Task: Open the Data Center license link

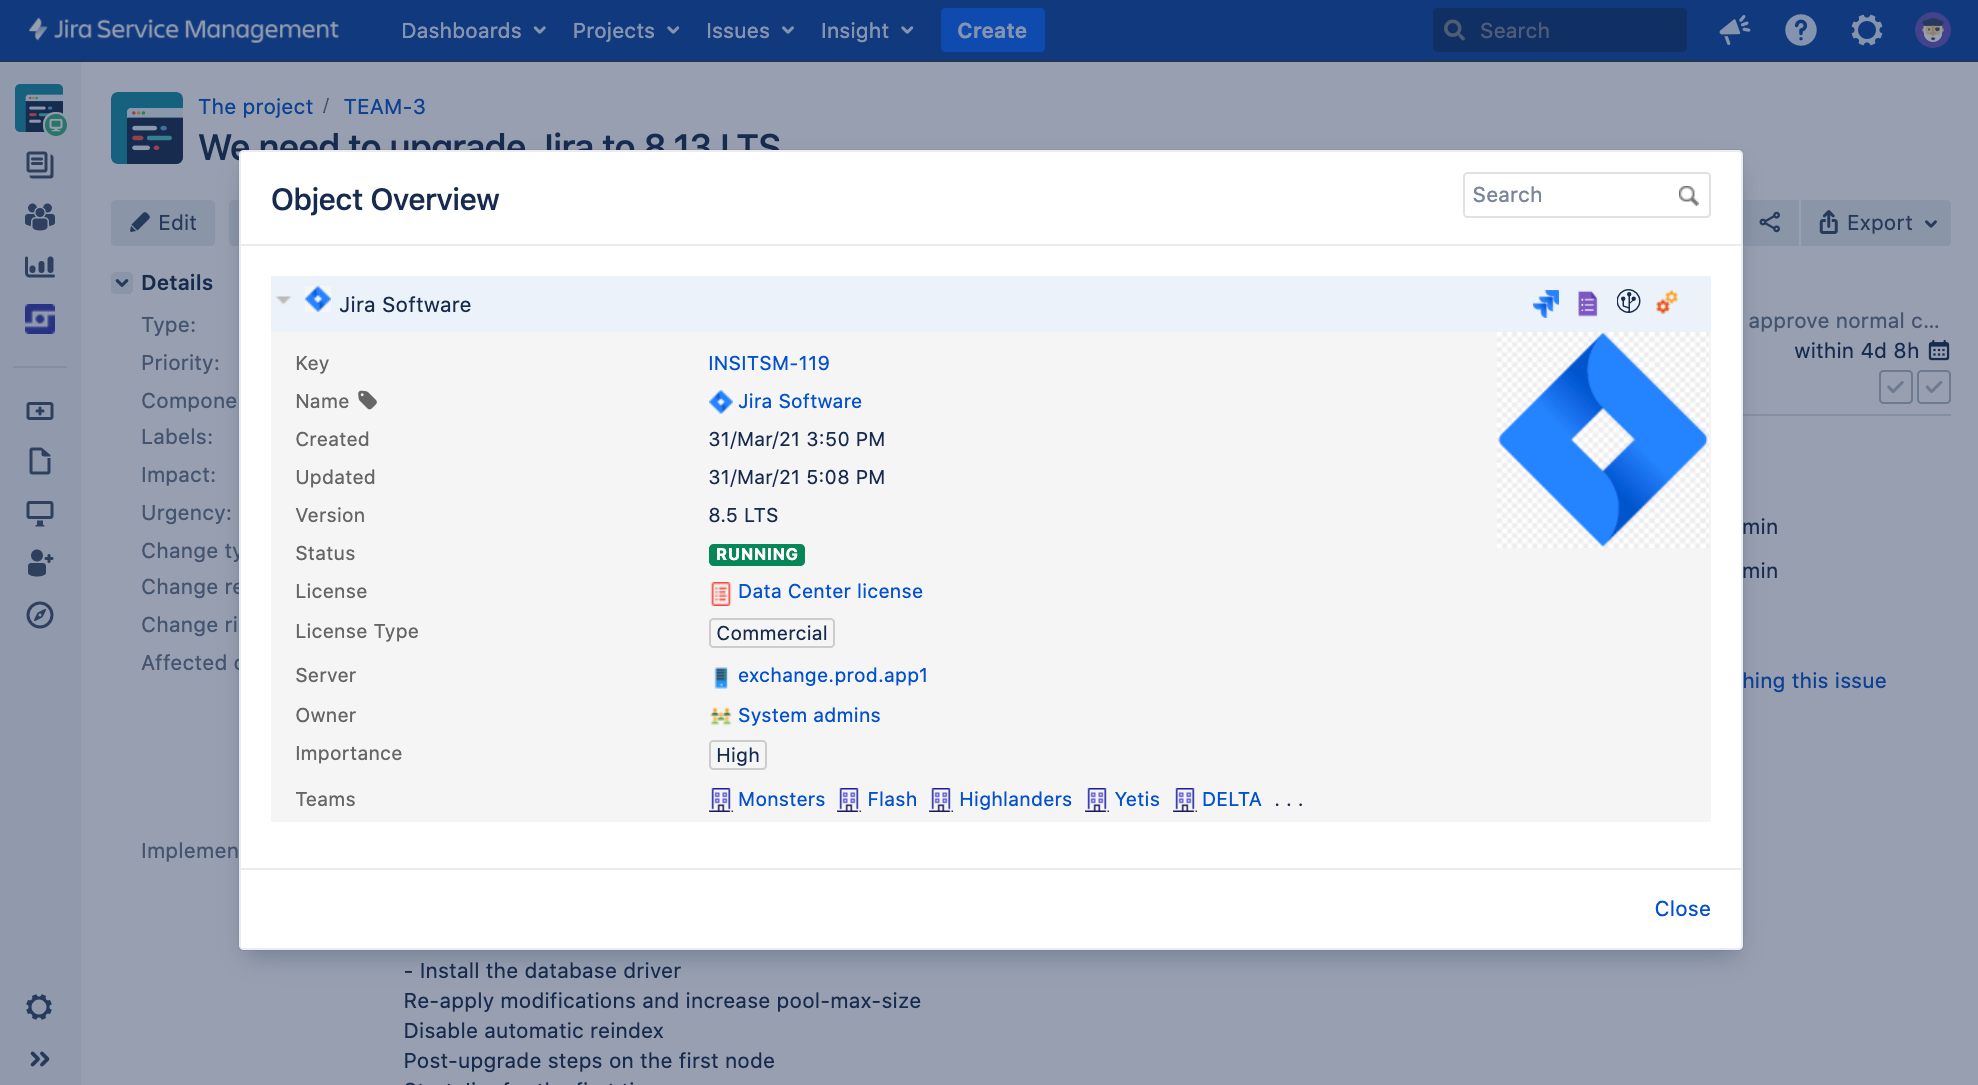Action: coord(829,591)
